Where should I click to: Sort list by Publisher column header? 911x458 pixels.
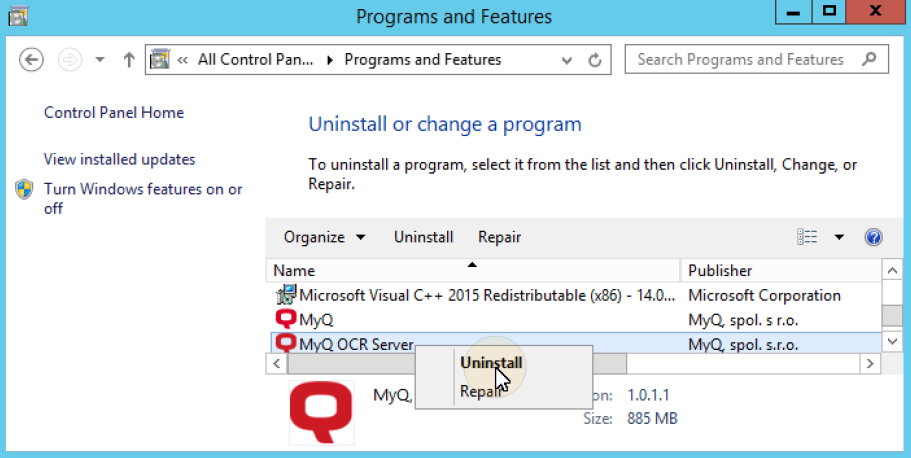pos(720,270)
